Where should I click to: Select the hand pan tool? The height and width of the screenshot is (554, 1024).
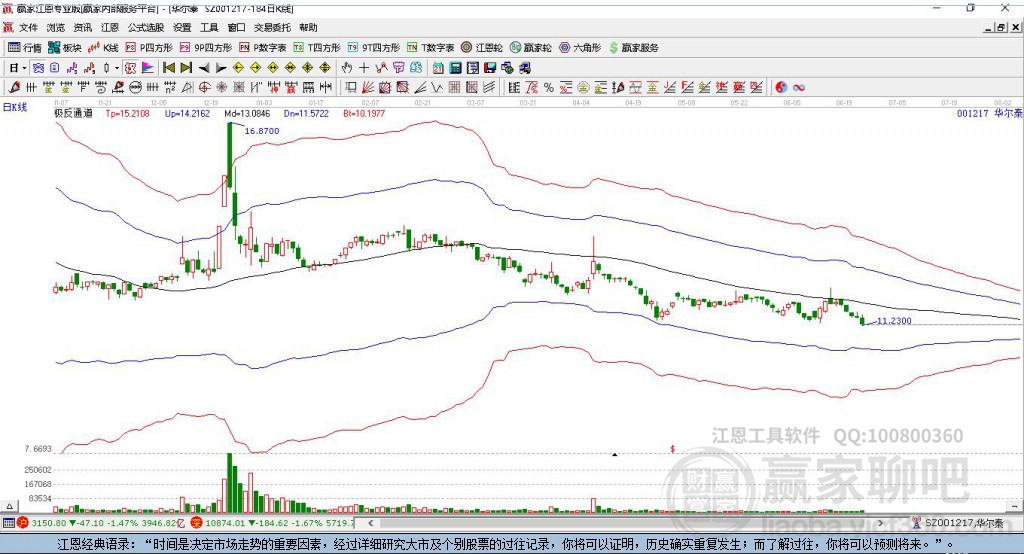tap(347, 68)
